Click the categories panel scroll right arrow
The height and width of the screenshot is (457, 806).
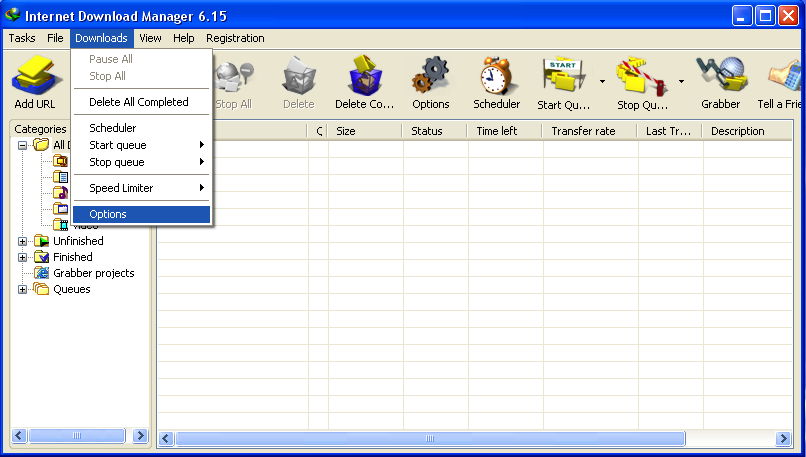[x=140, y=436]
